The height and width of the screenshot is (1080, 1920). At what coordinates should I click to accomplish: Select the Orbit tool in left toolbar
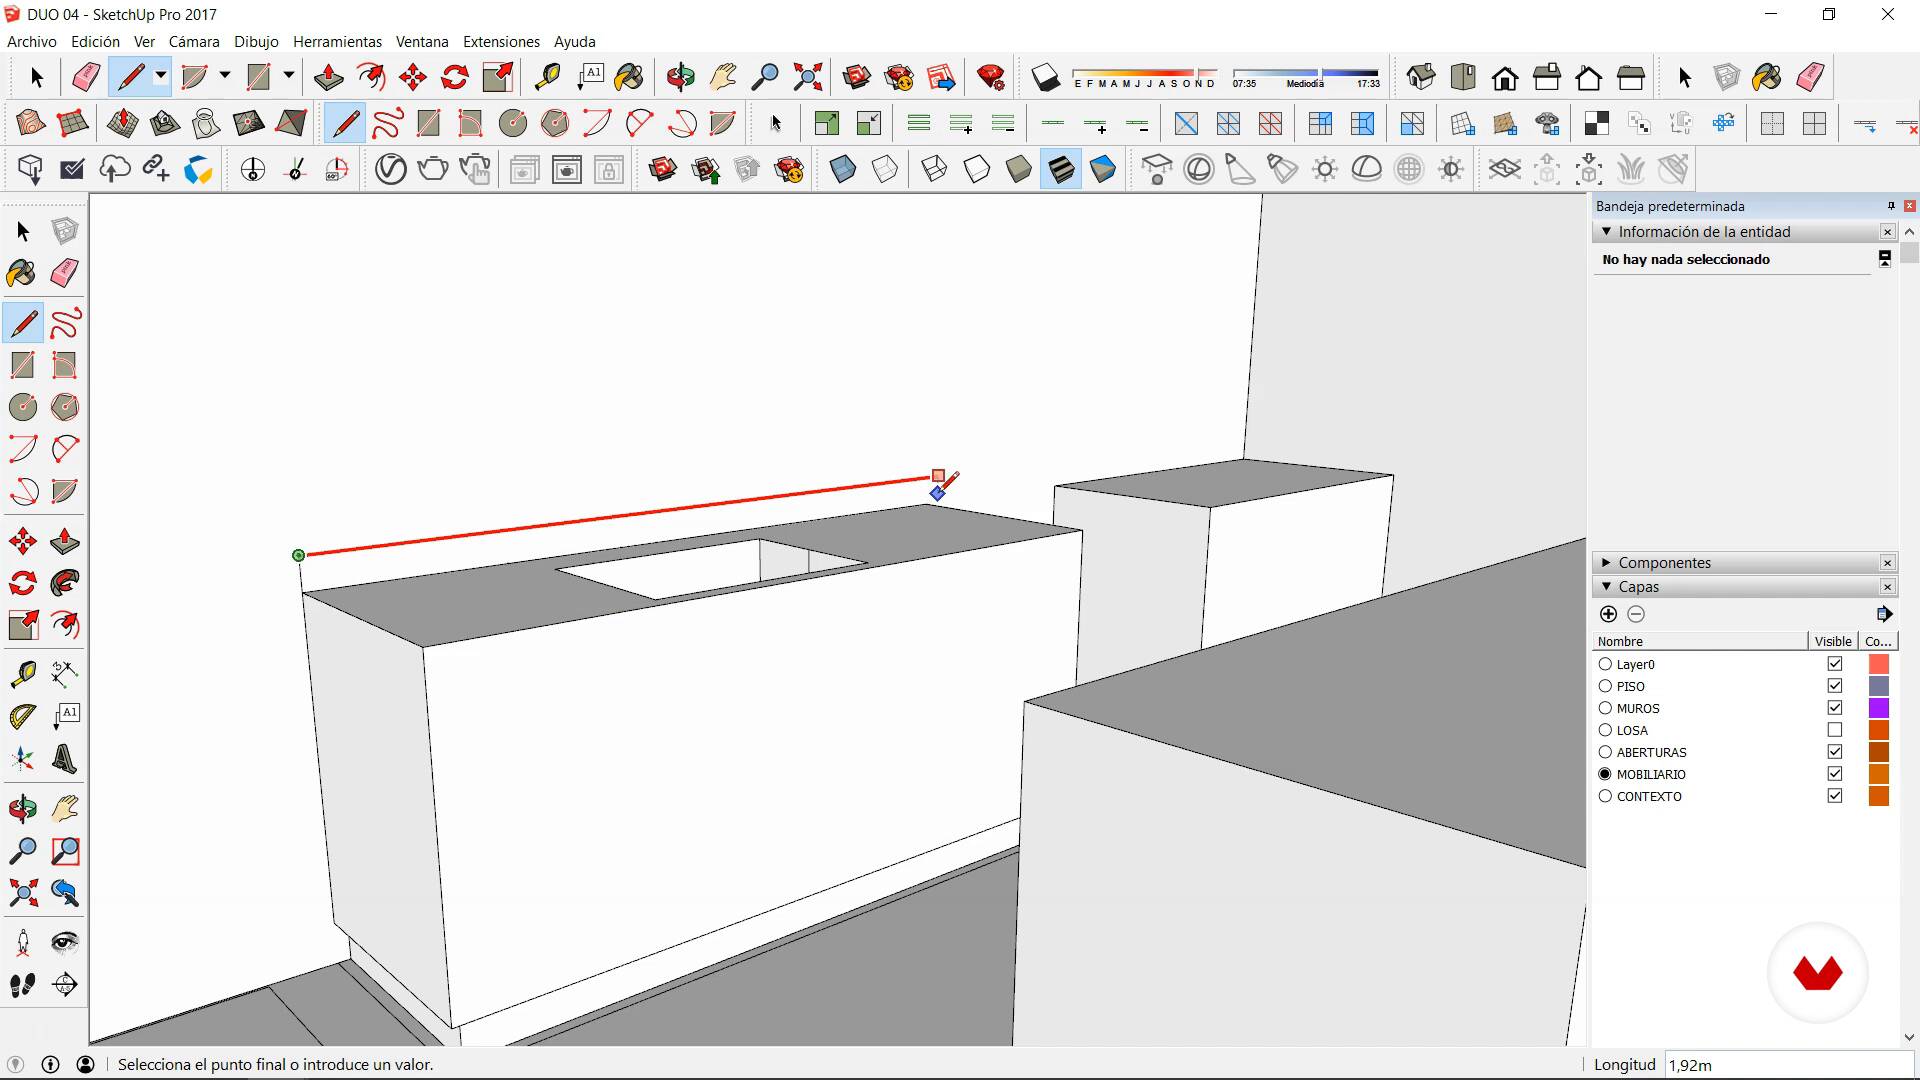point(22,808)
